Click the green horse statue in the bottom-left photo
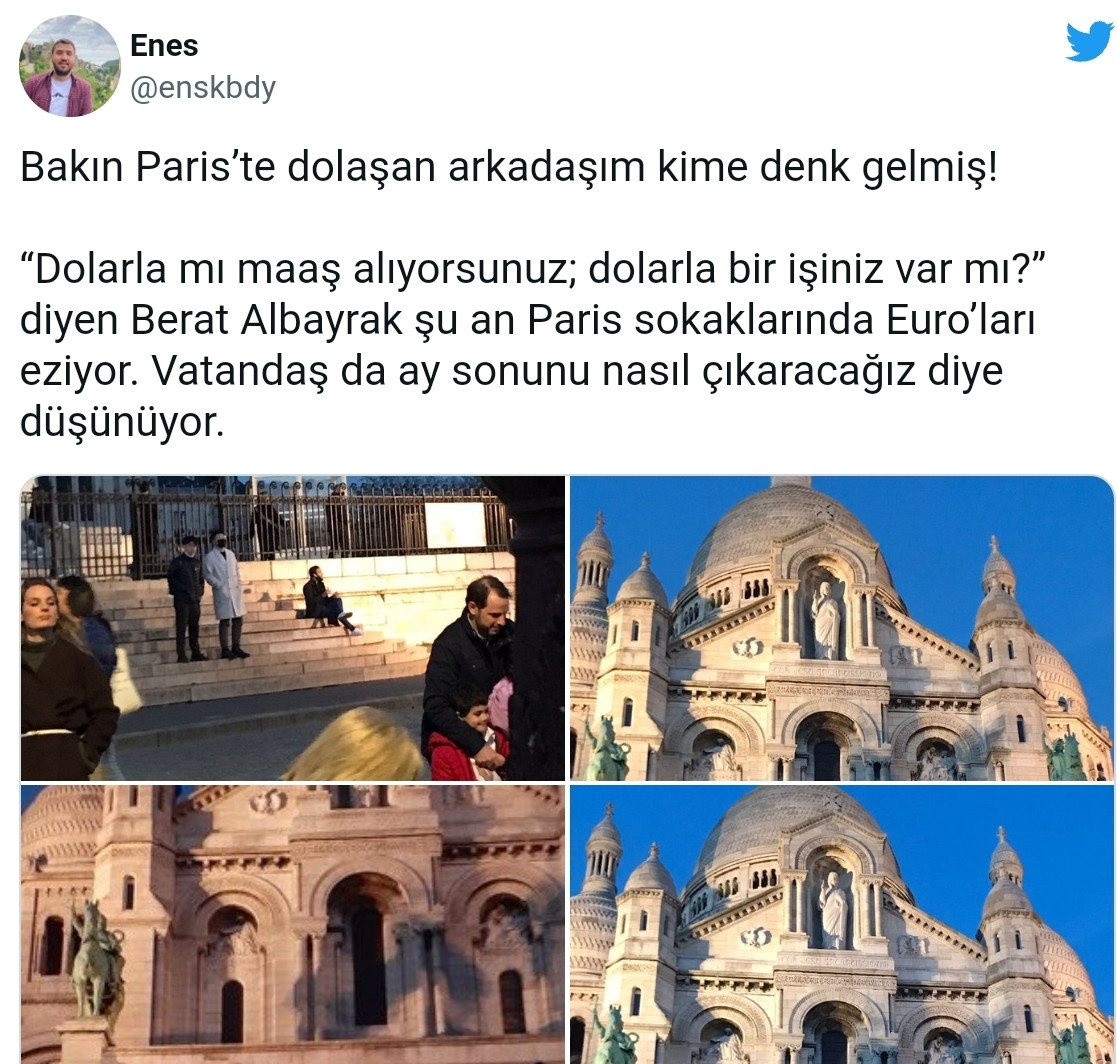1117x1064 pixels. click(95, 959)
